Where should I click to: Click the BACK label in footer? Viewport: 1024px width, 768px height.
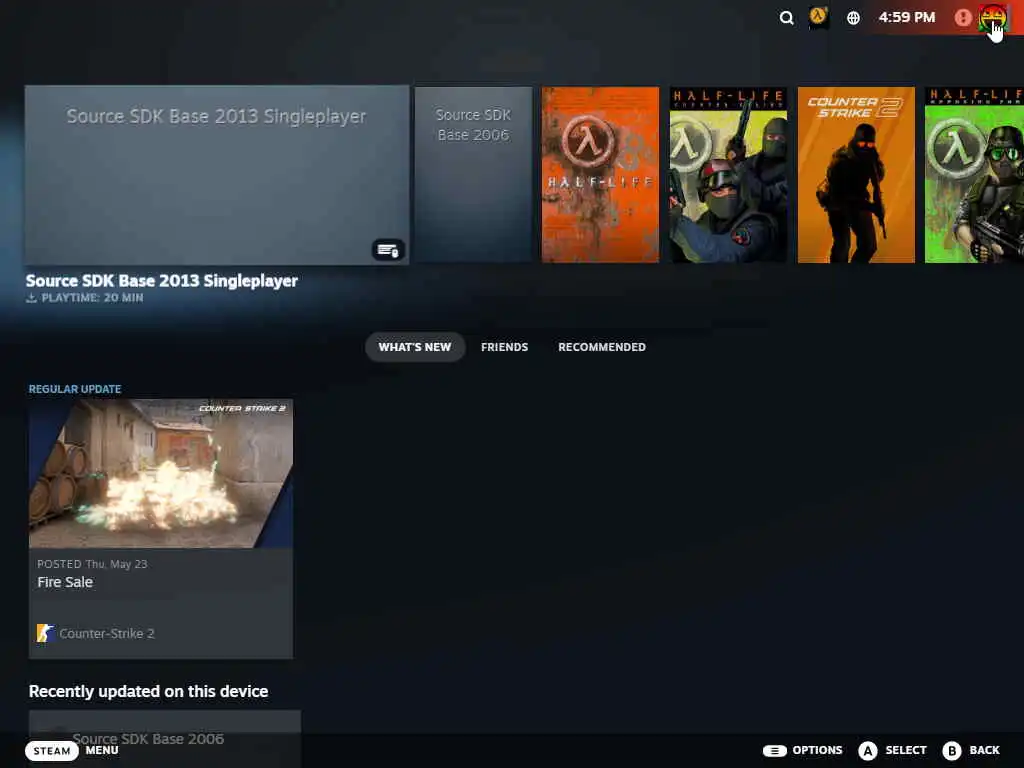(984, 750)
